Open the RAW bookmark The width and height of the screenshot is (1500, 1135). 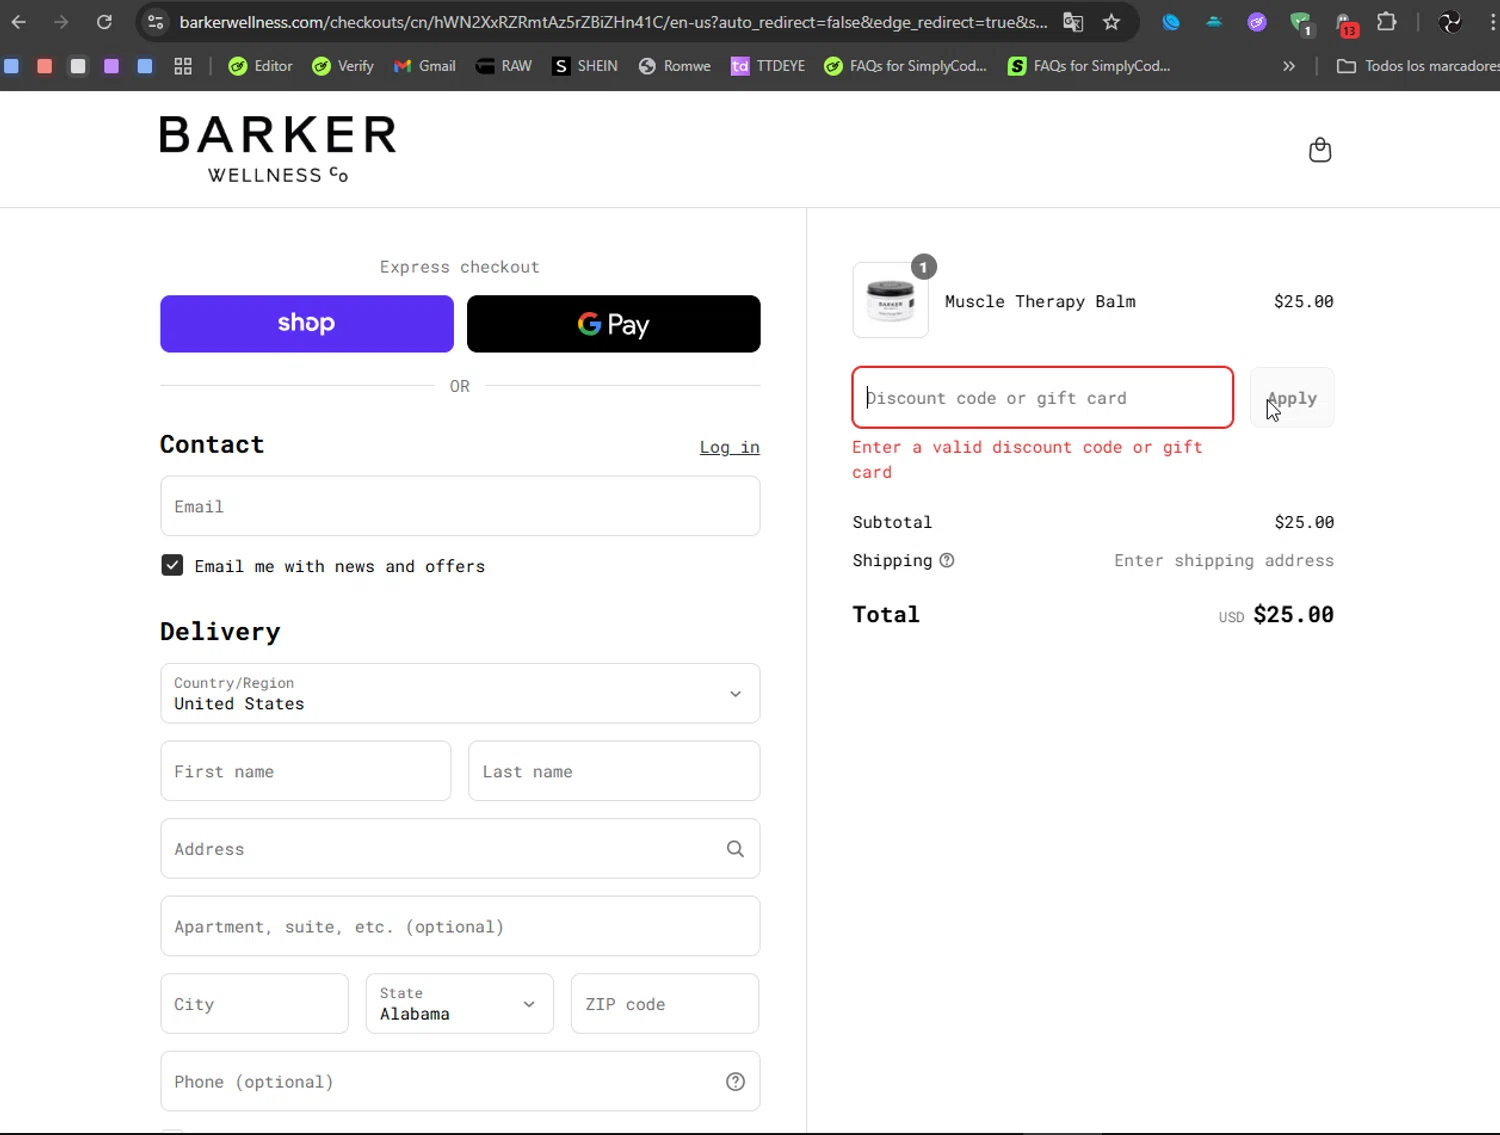(x=504, y=66)
